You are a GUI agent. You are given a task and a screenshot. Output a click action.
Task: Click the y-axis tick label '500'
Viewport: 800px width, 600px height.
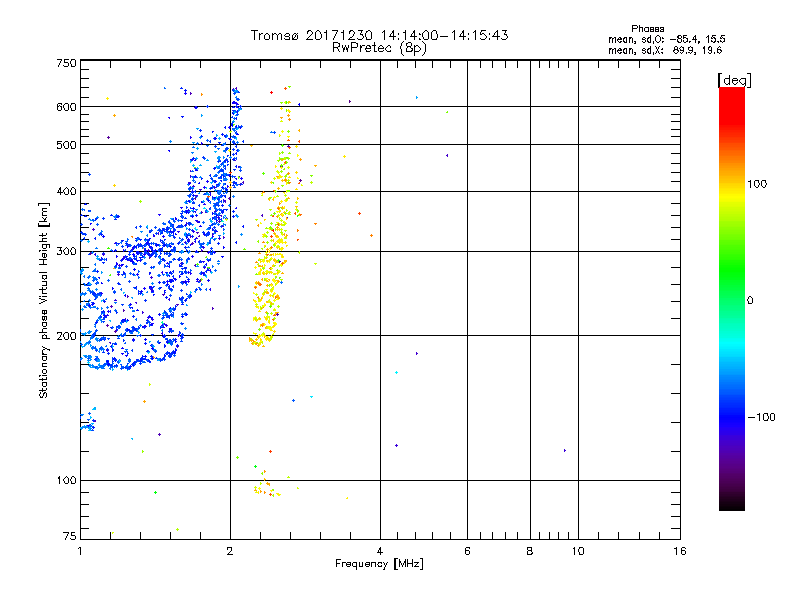66,145
